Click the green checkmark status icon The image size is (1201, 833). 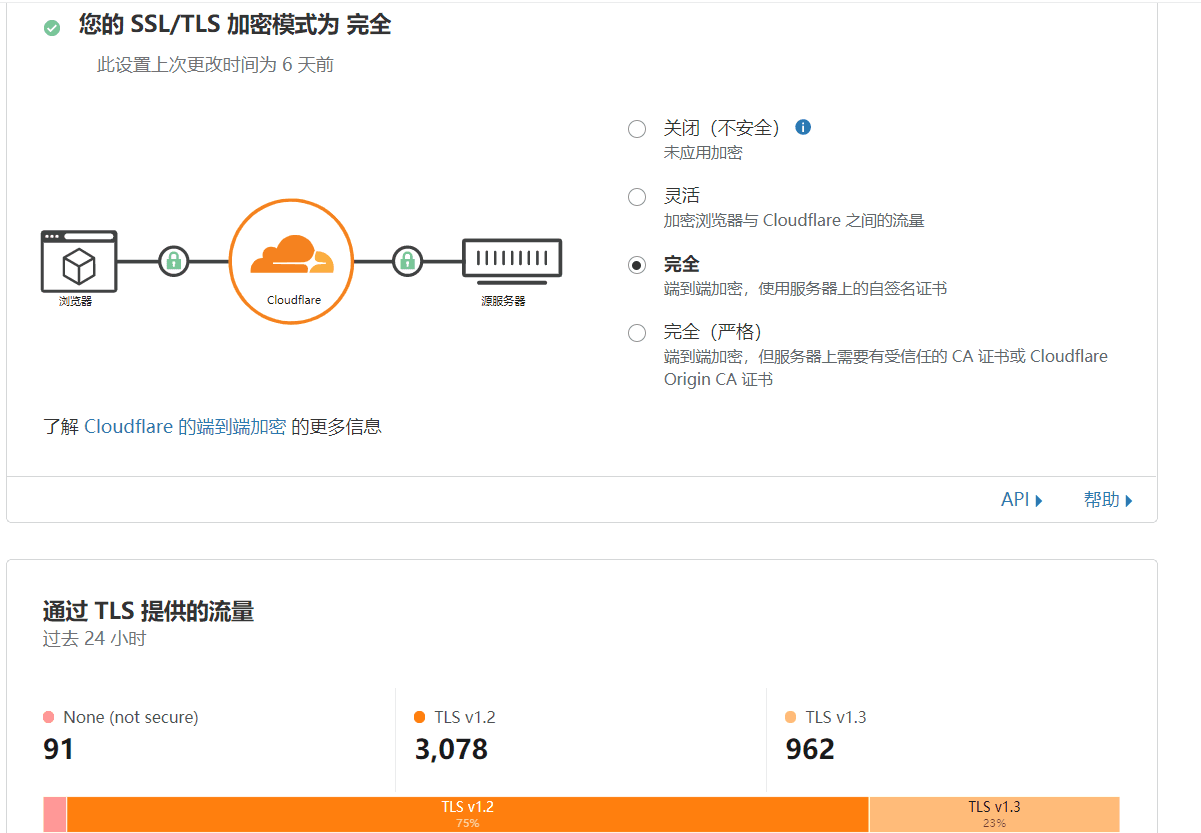pyautogui.click(x=52, y=28)
